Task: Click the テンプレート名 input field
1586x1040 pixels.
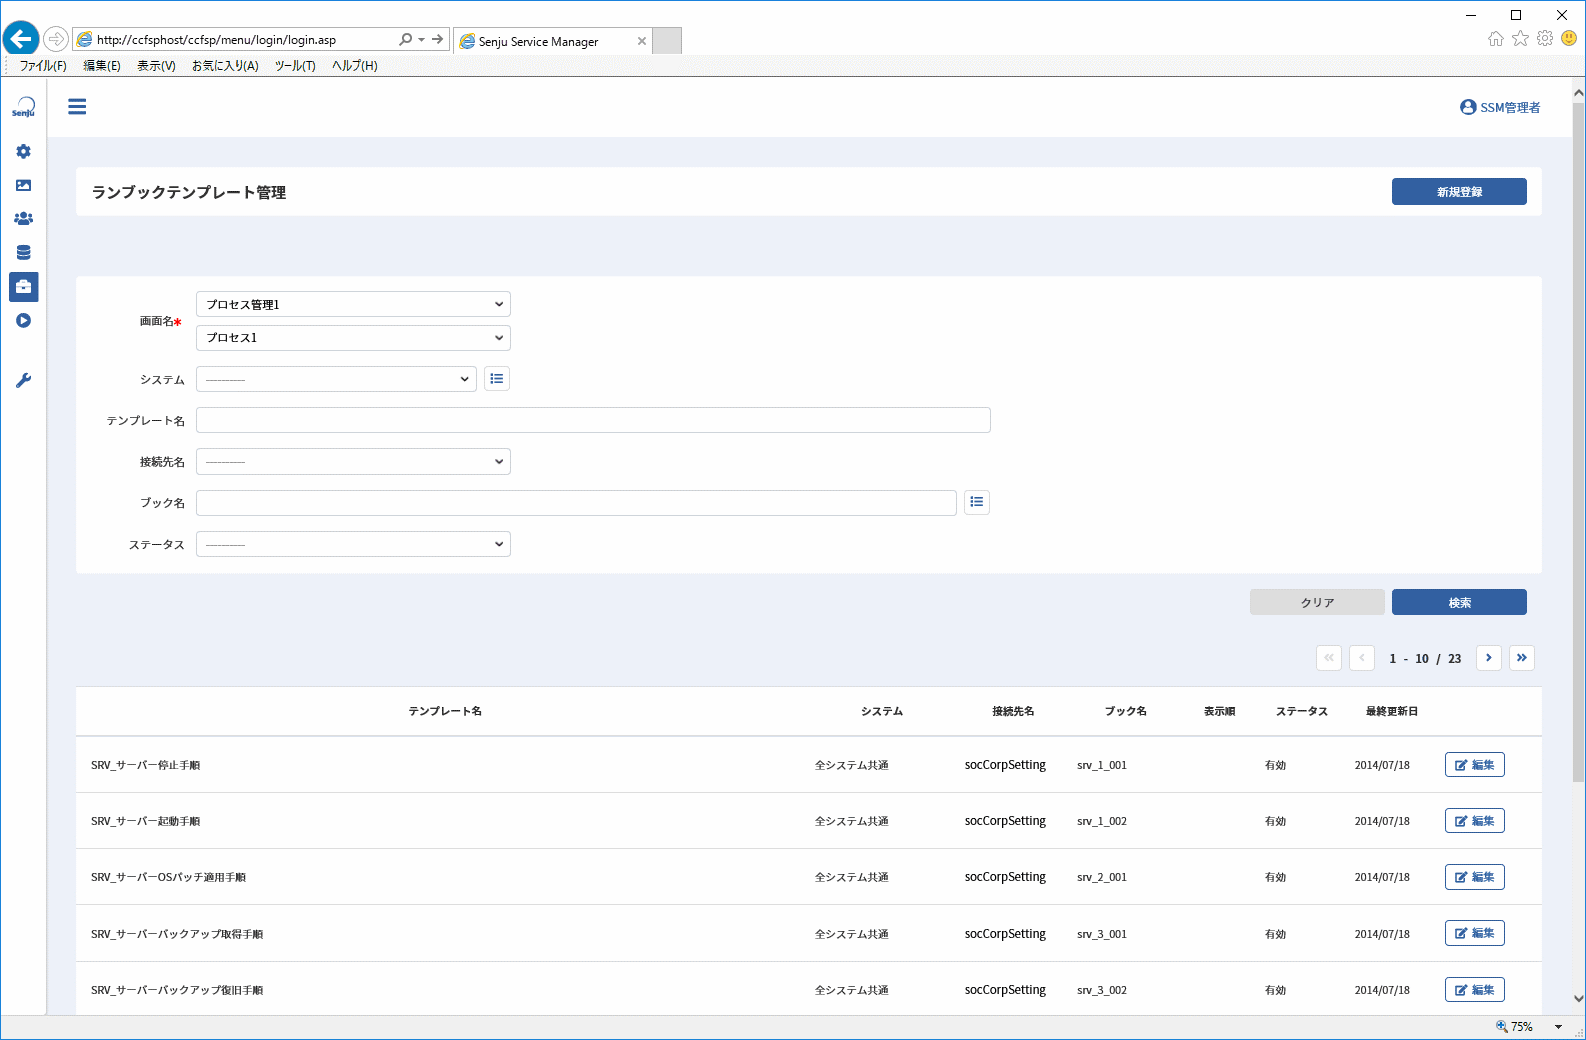Action: point(593,420)
